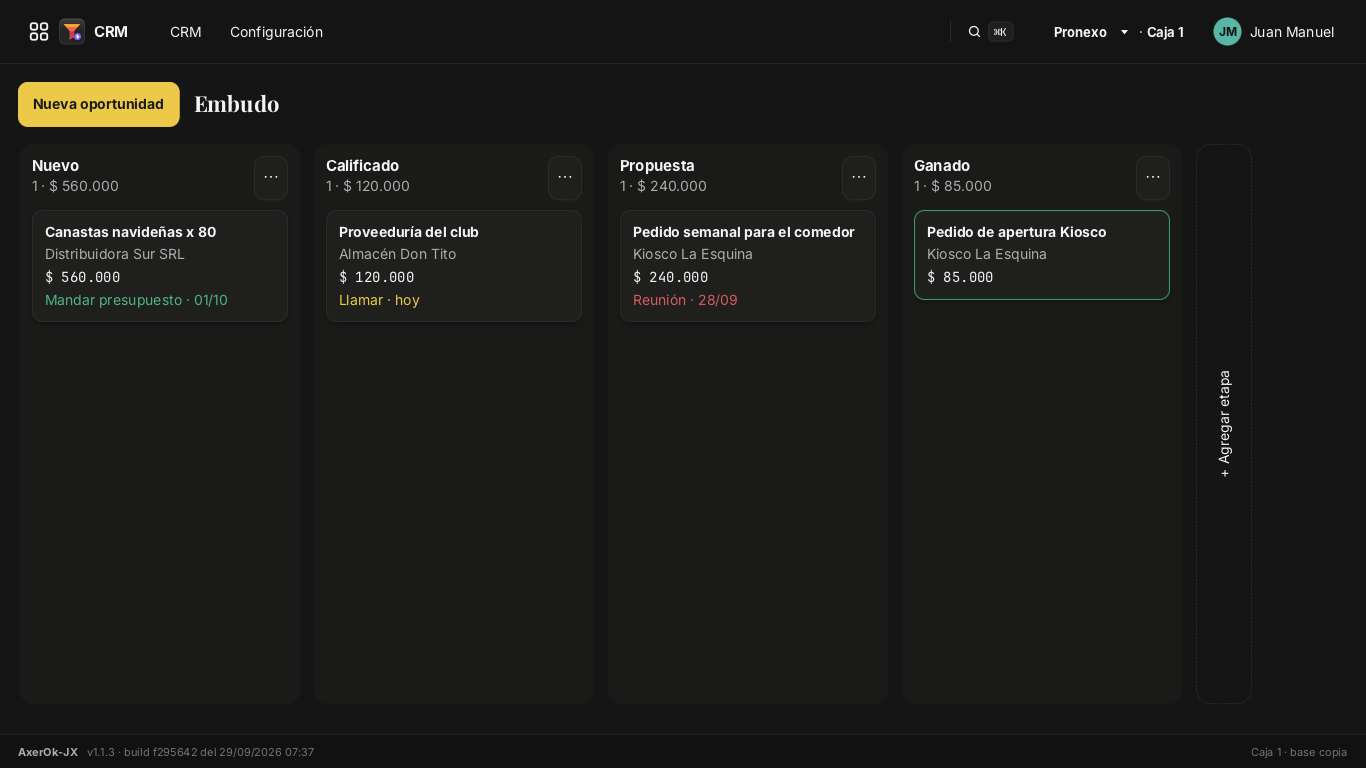The width and height of the screenshot is (1366, 768).
Task: Click the 'Mandar presupuesto · 01/10' activity
Action: (x=136, y=300)
